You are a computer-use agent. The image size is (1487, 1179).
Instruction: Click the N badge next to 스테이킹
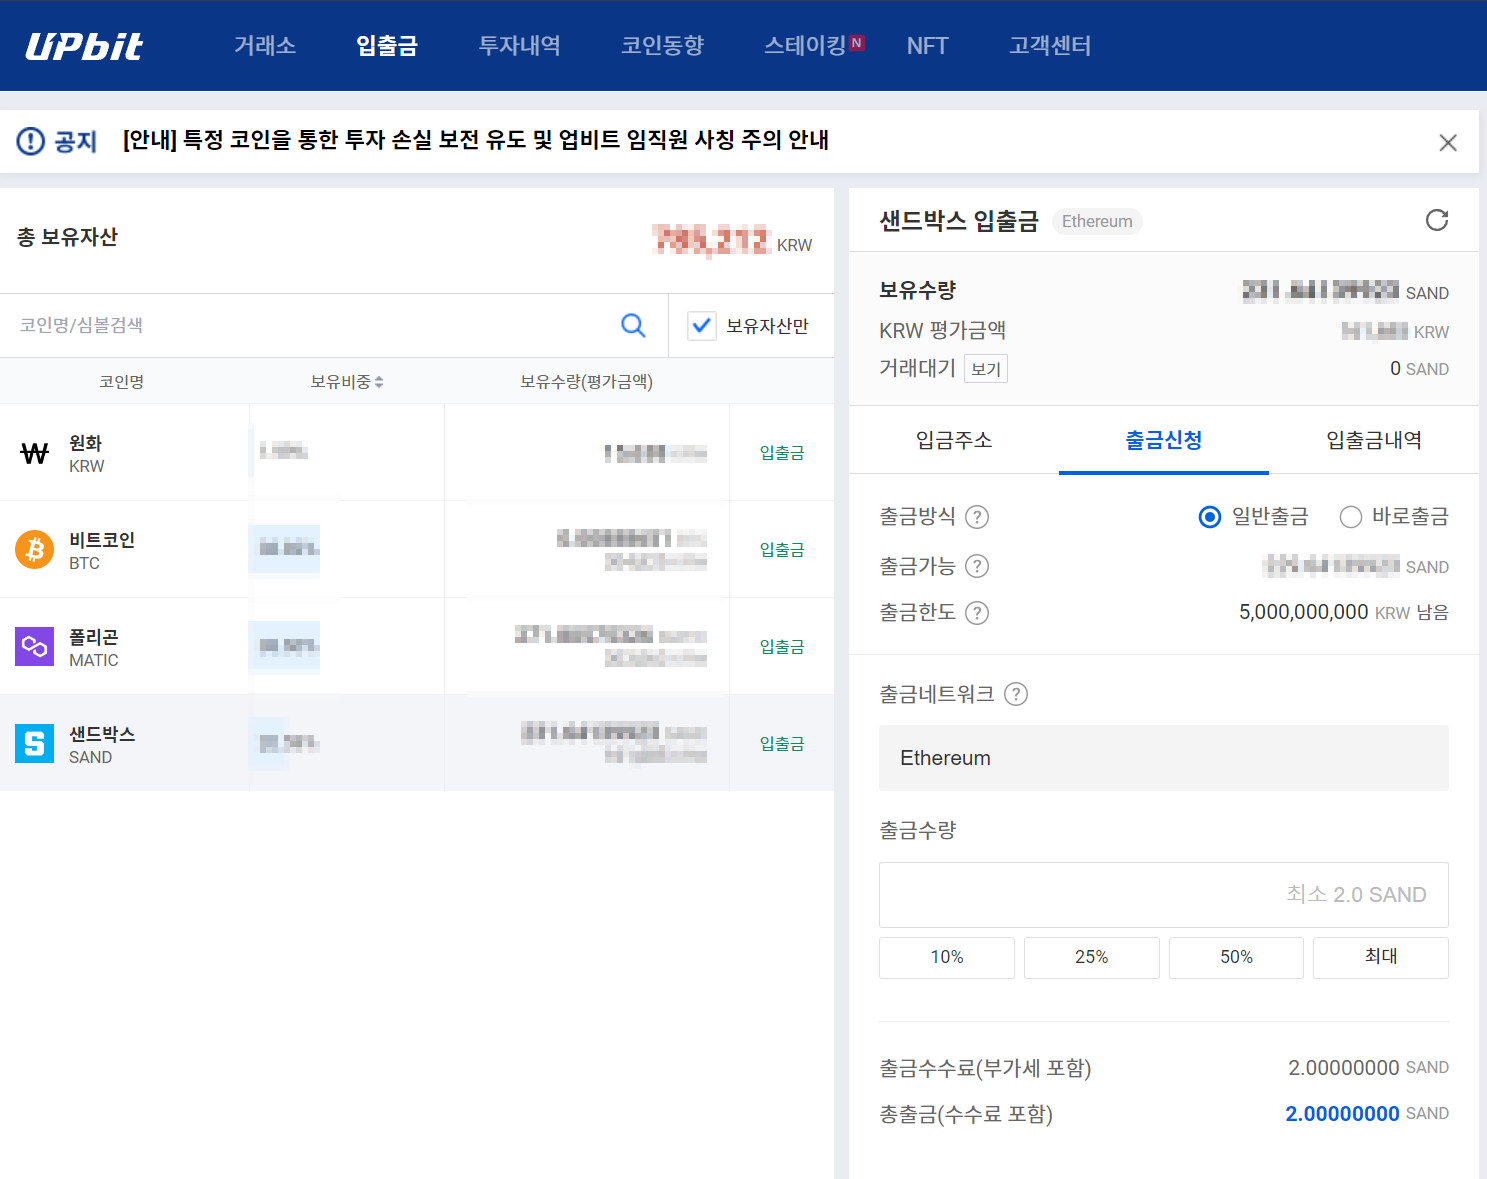(857, 43)
